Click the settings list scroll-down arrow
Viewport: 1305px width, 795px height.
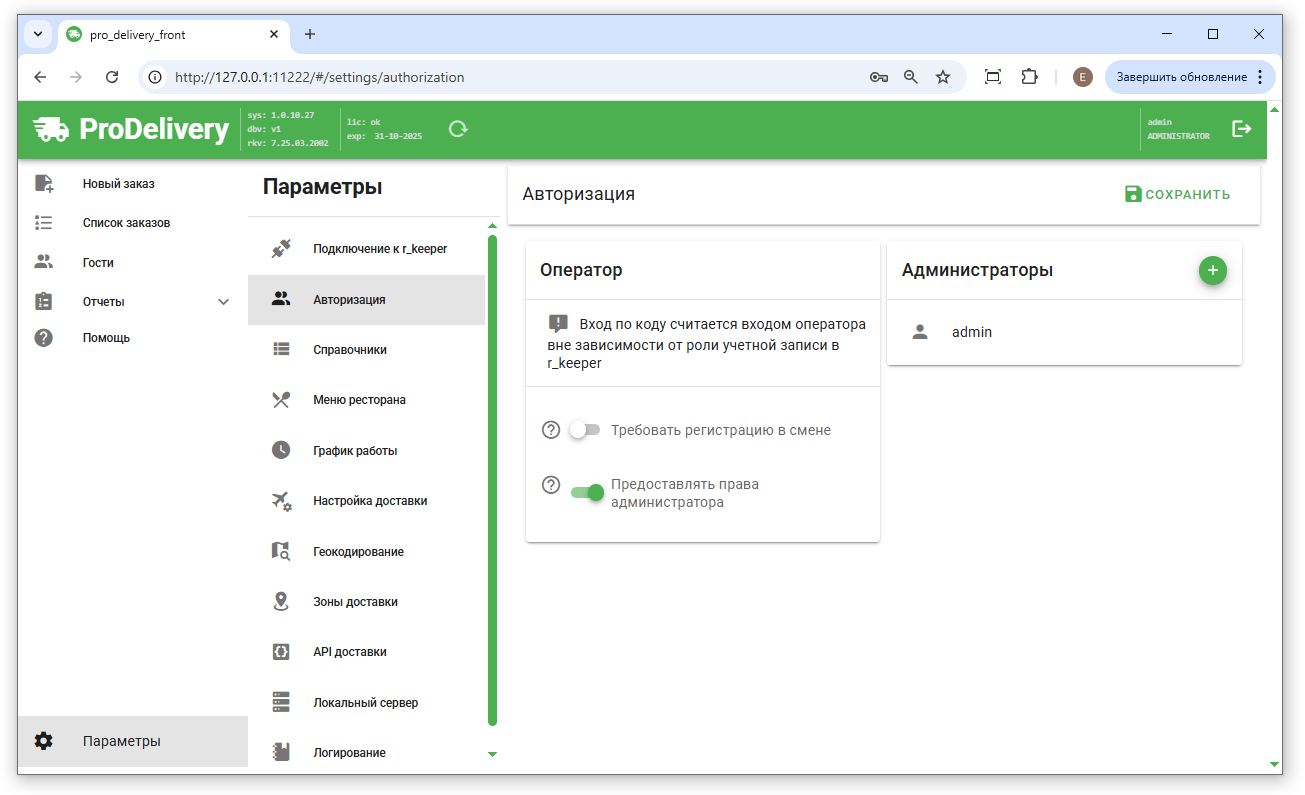point(492,754)
